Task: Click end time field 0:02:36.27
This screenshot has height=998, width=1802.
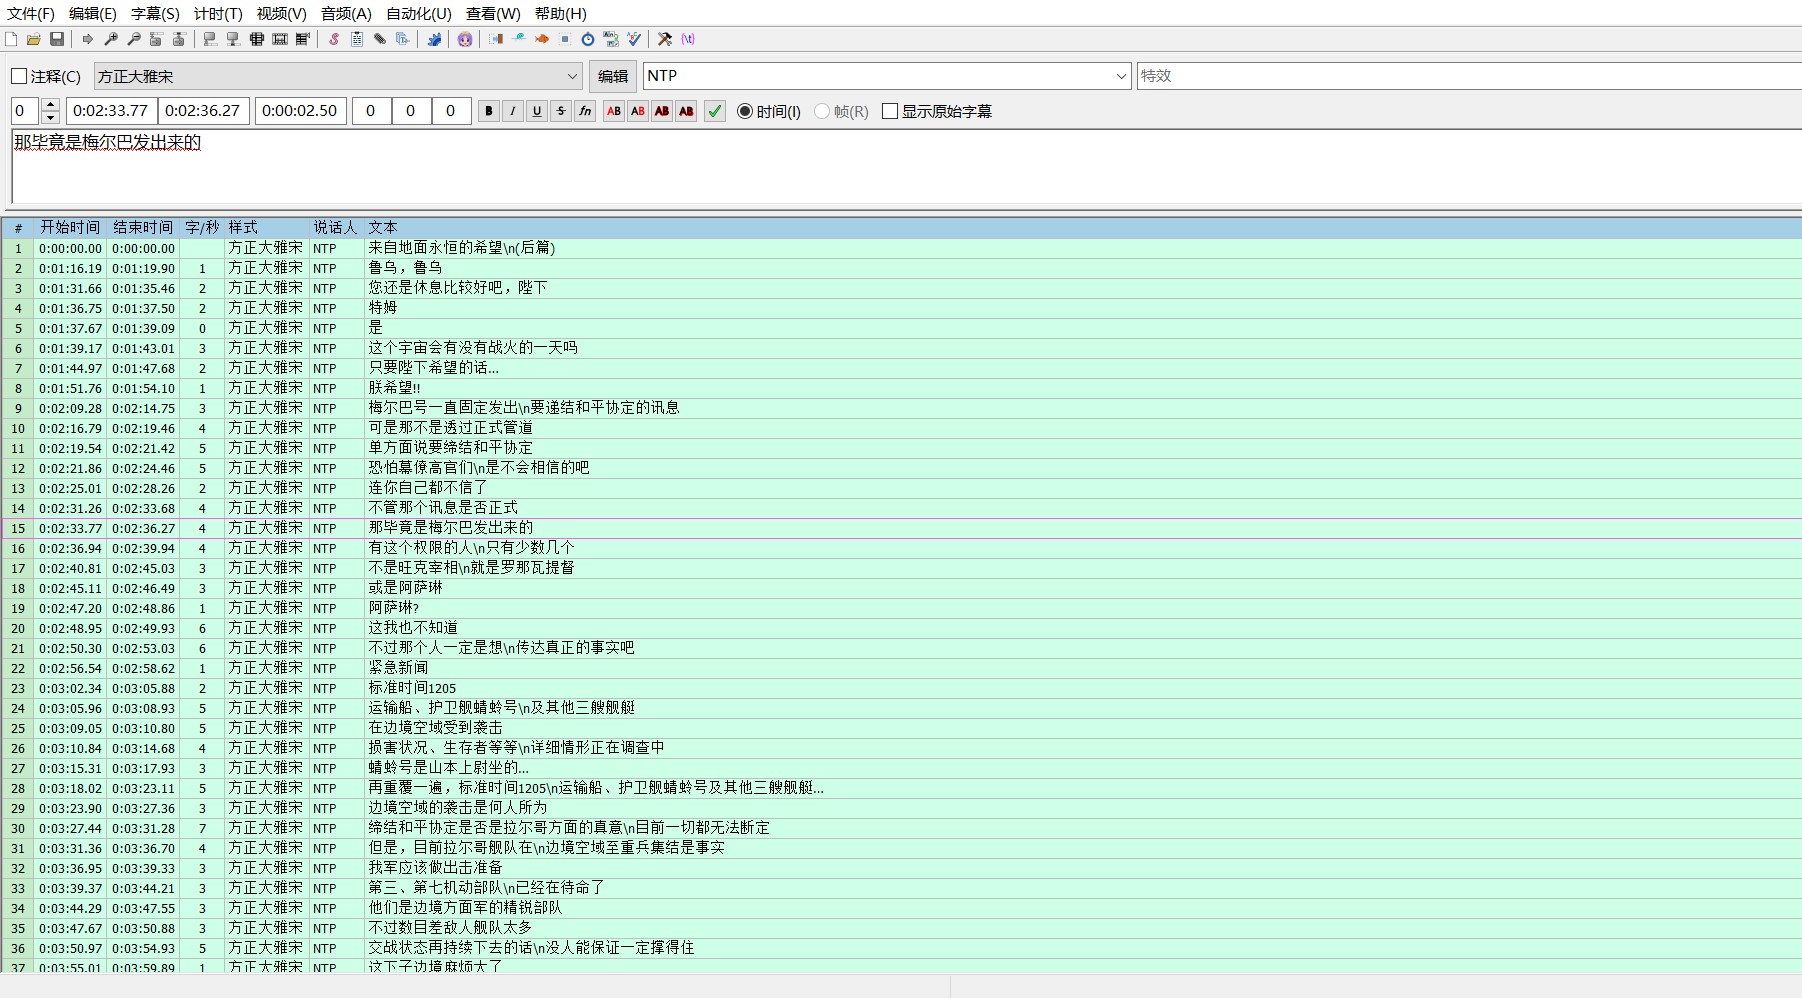Action: 204,111
